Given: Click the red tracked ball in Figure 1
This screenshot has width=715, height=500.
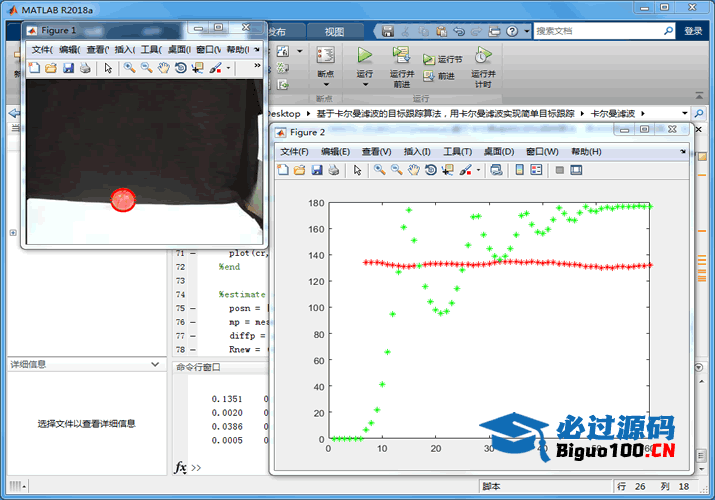Looking at the screenshot, I should coord(123,200).
